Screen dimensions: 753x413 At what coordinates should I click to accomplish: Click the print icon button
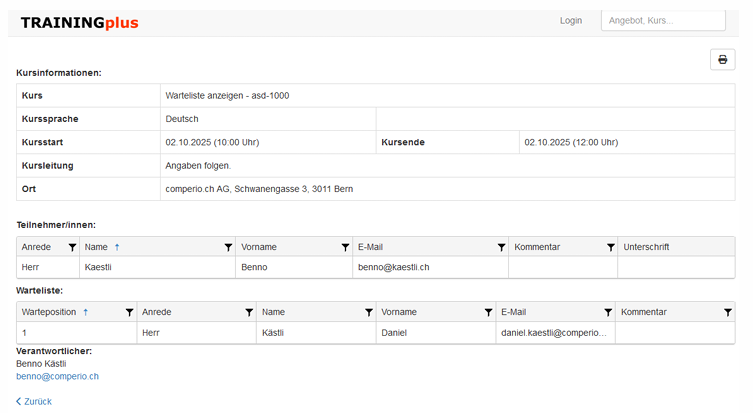(x=722, y=60)
